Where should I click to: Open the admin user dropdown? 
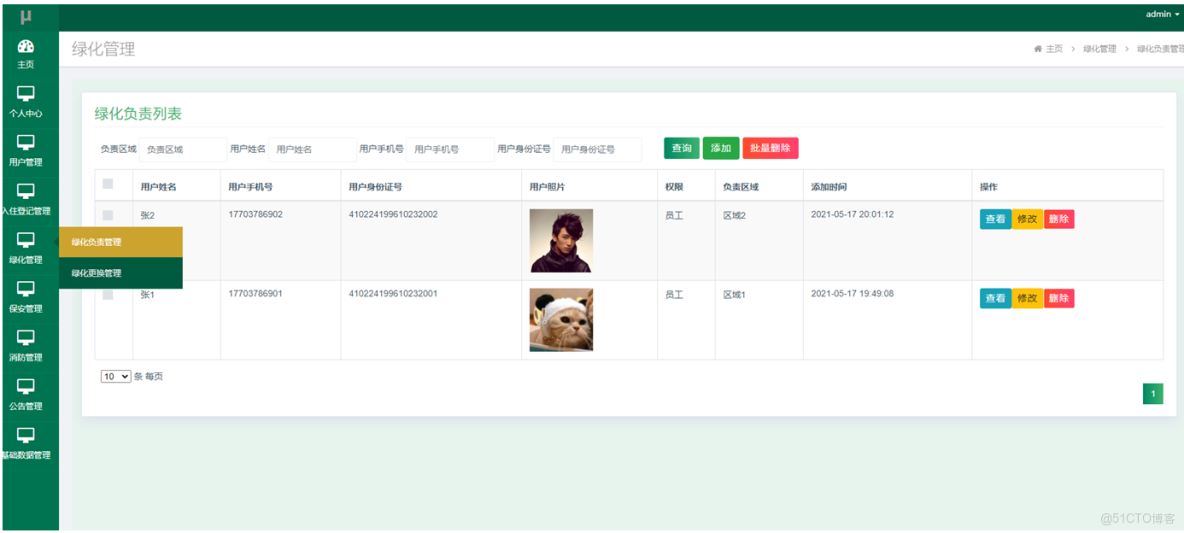coord(1163,14)
